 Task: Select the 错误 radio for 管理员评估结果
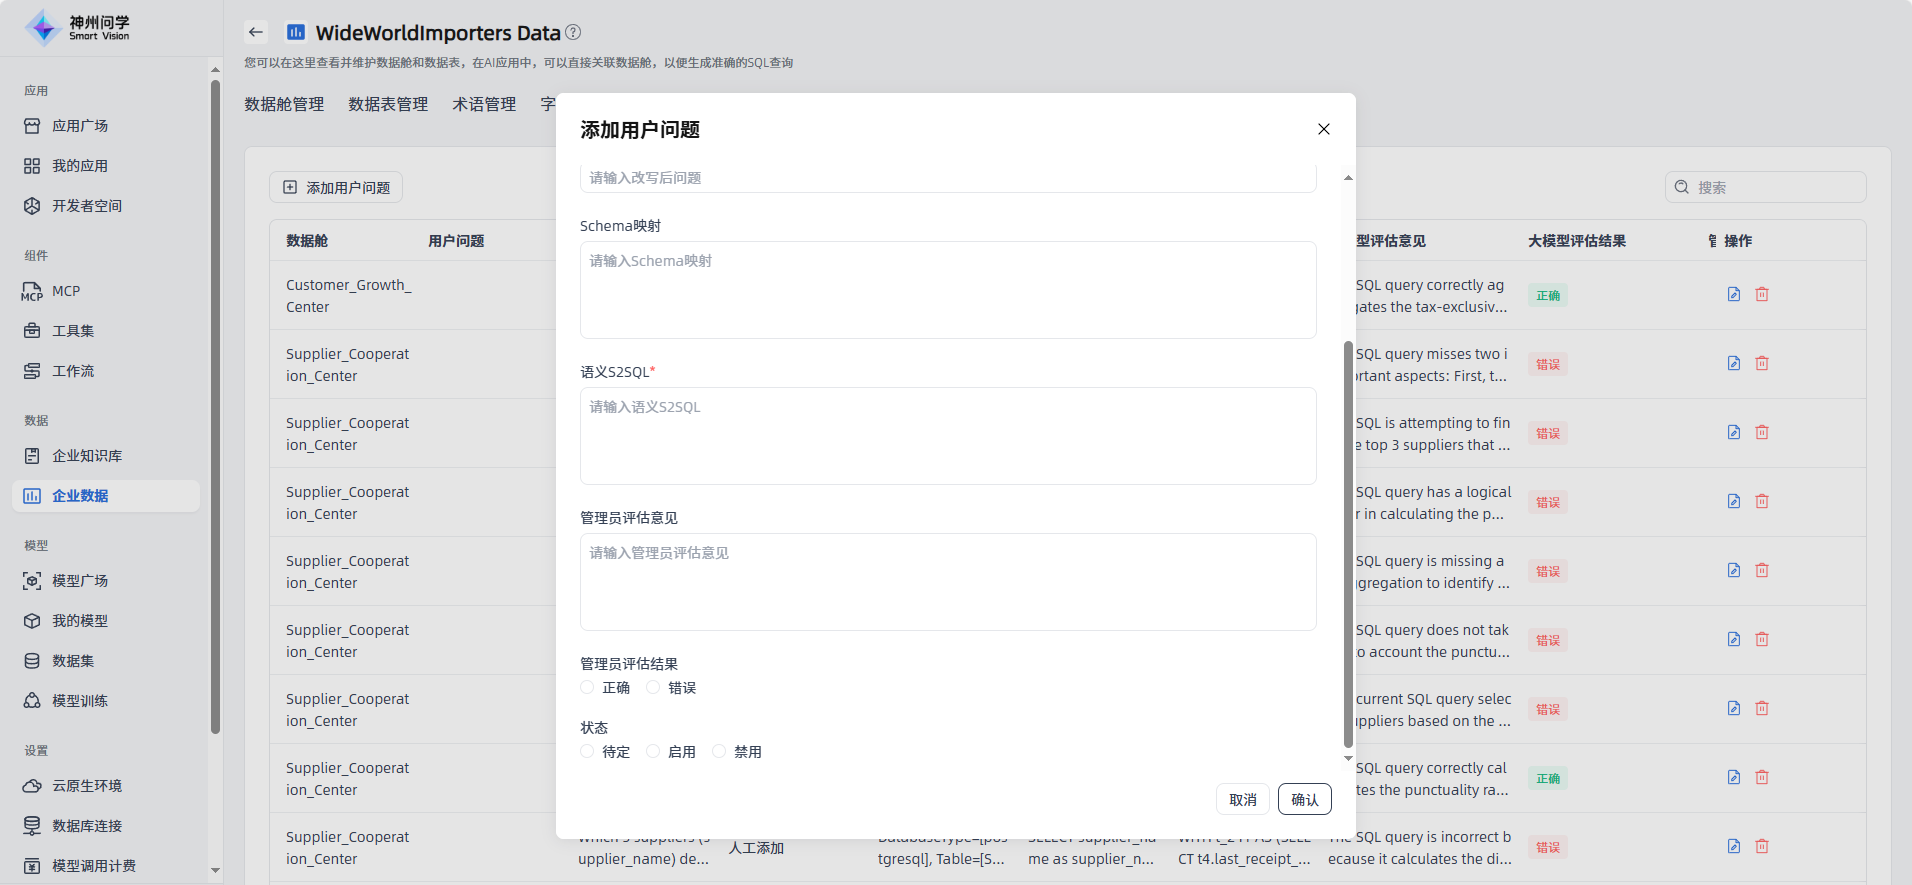[653, 687]
